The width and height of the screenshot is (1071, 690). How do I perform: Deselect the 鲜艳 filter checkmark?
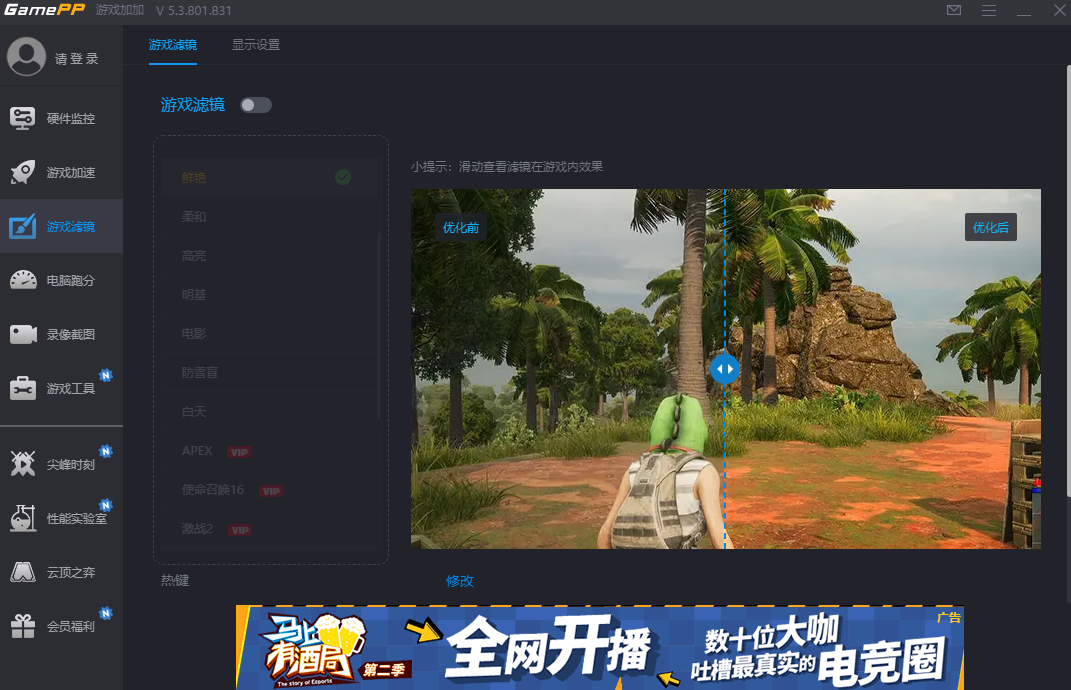[343, 176]
